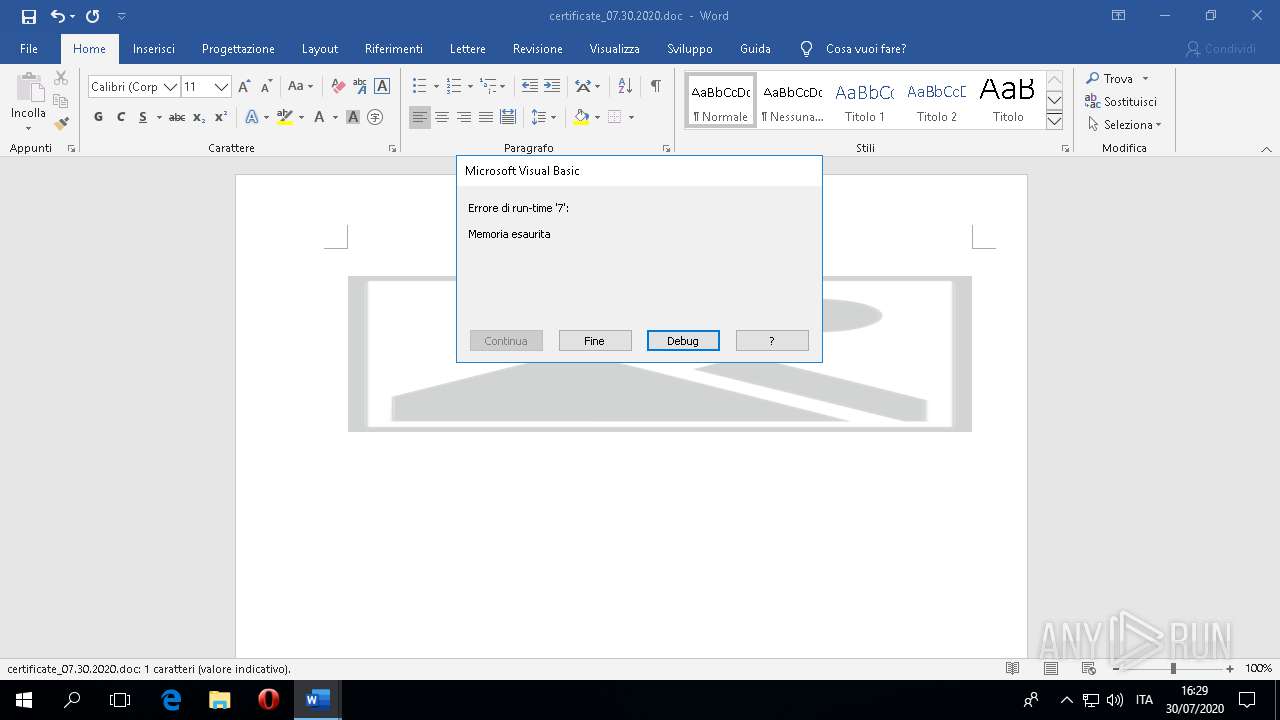
Task: Activate the Format Painter brush
Action: pyautogui.click(x=61, y=124)
